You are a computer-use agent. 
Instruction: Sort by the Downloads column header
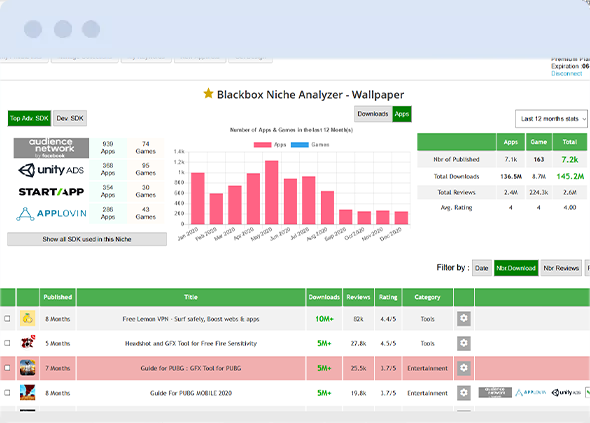[x=324, y=297]
